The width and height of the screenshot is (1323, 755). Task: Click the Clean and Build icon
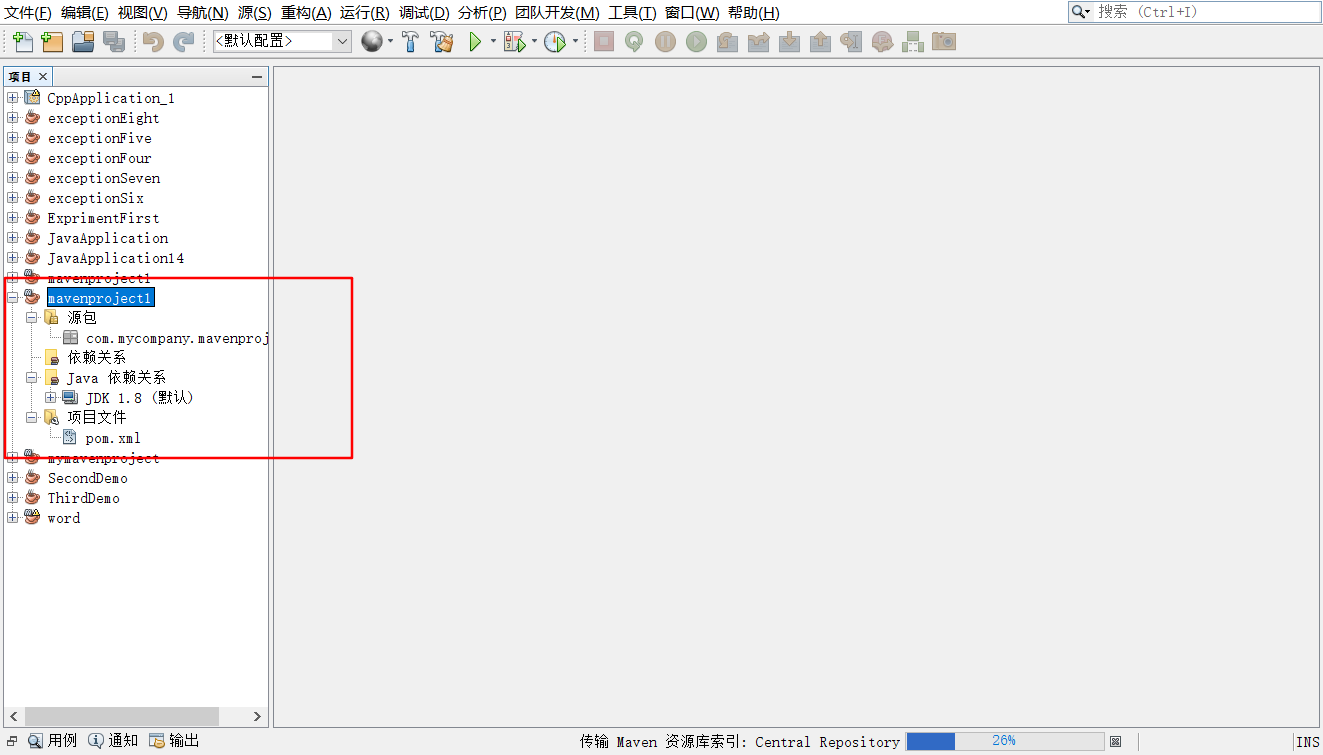click(442, 42)
